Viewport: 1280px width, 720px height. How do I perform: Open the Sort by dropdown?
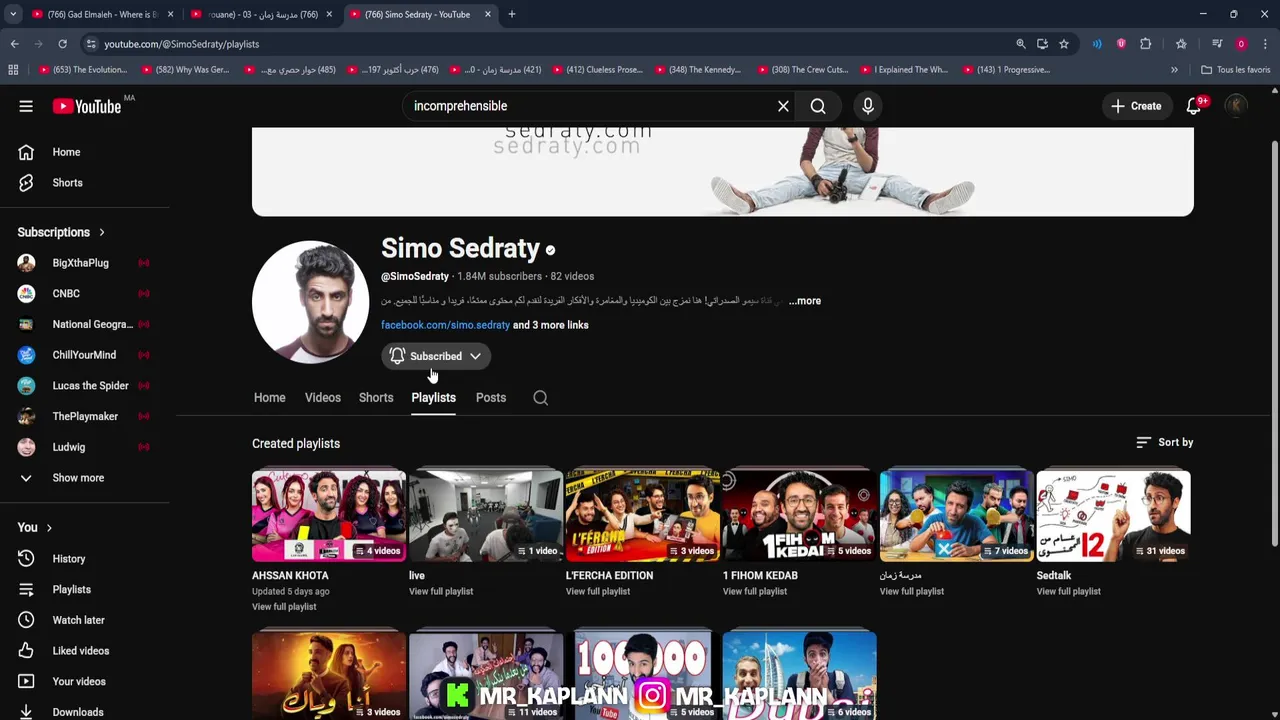(1165, 442)
